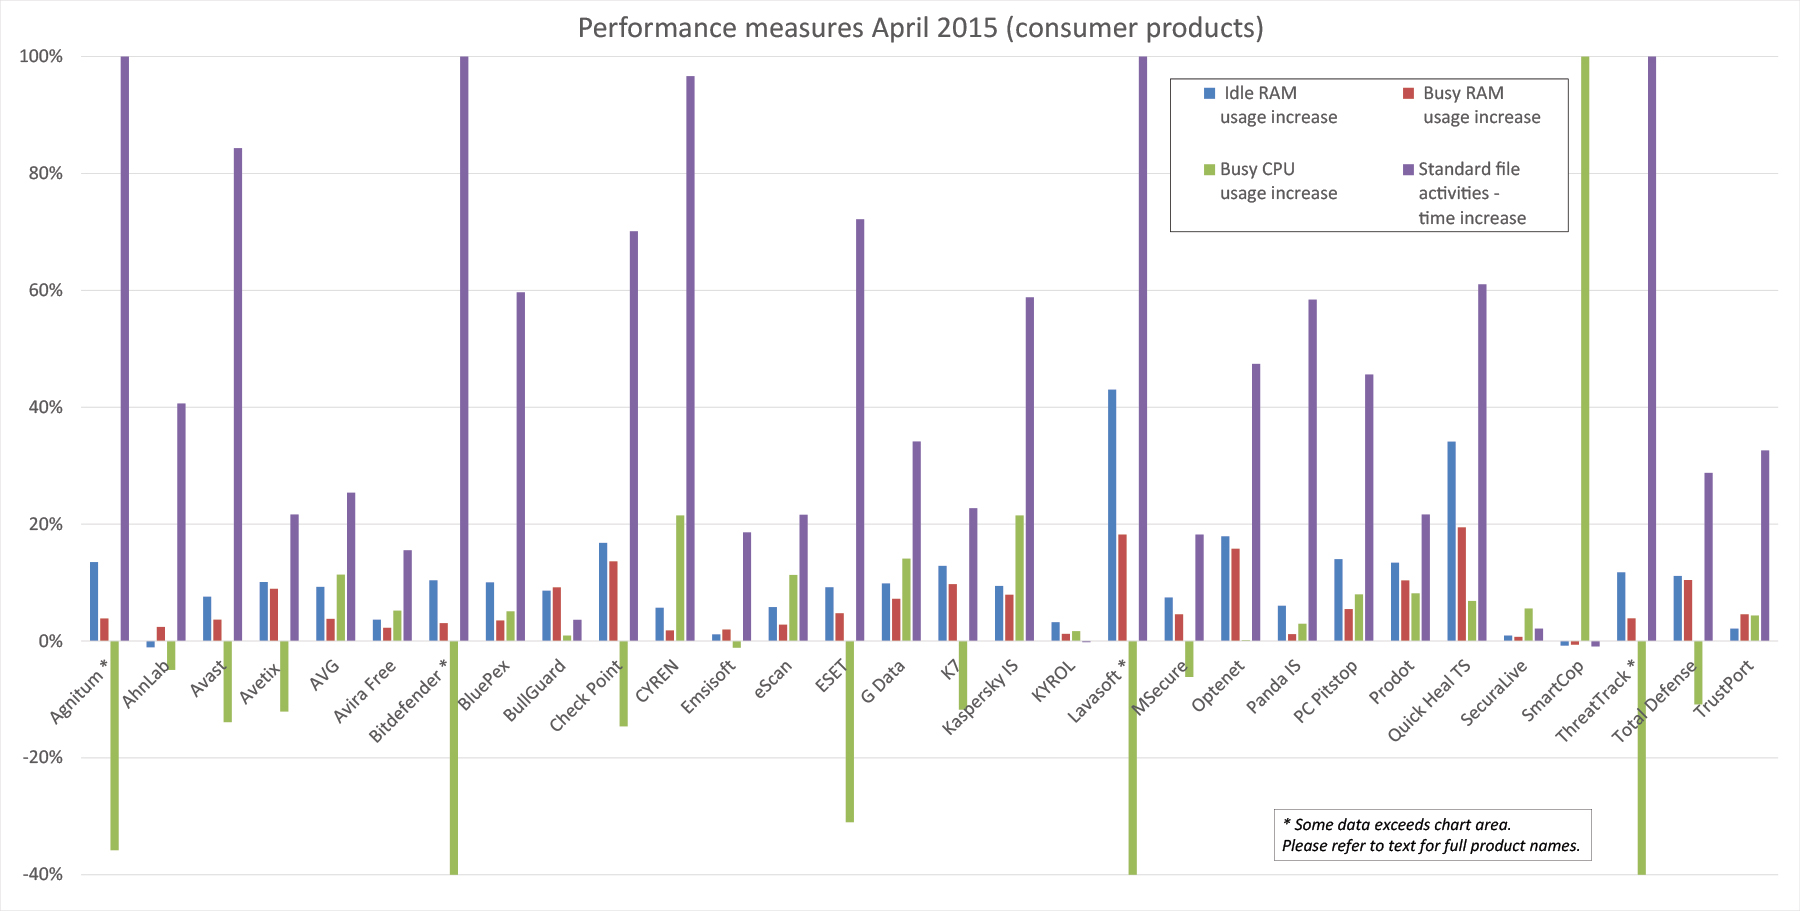The height and width of the screenshot is (911, 1800).
Task: Click the 'Emsisoft' axis label
Action: tap(708, 687)
